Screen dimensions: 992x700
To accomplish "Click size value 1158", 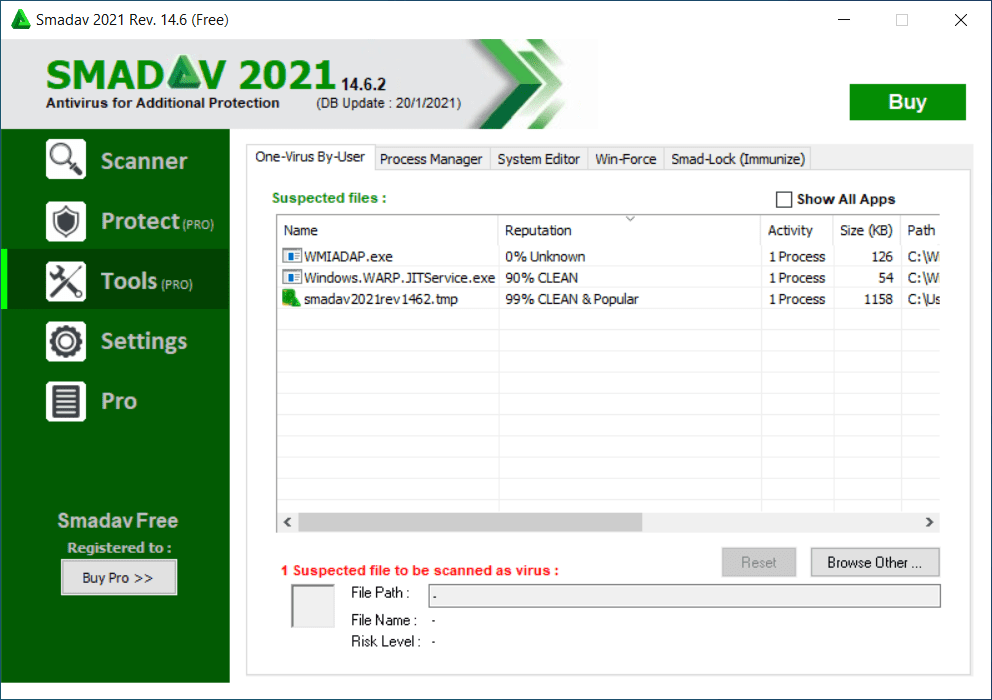I will point(879,299).
